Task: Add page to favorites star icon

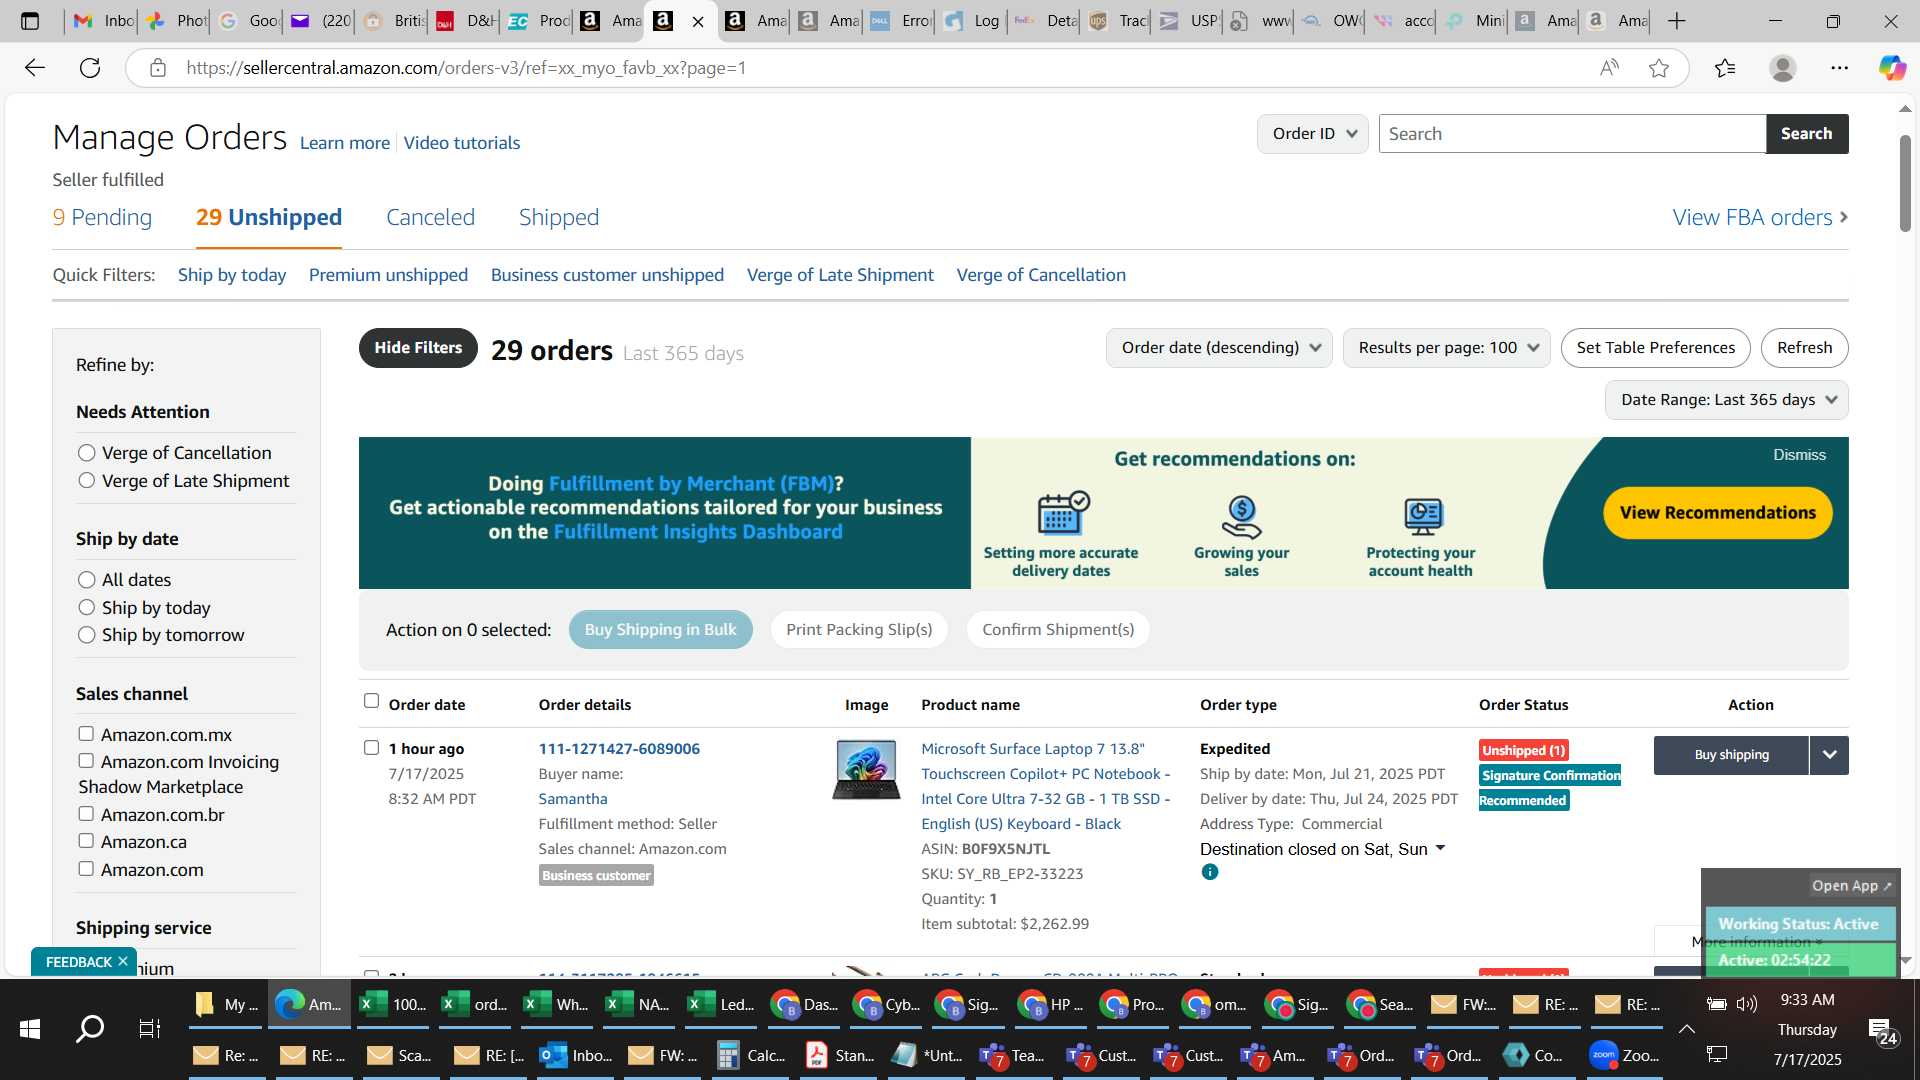Action: pos(1659,68)
